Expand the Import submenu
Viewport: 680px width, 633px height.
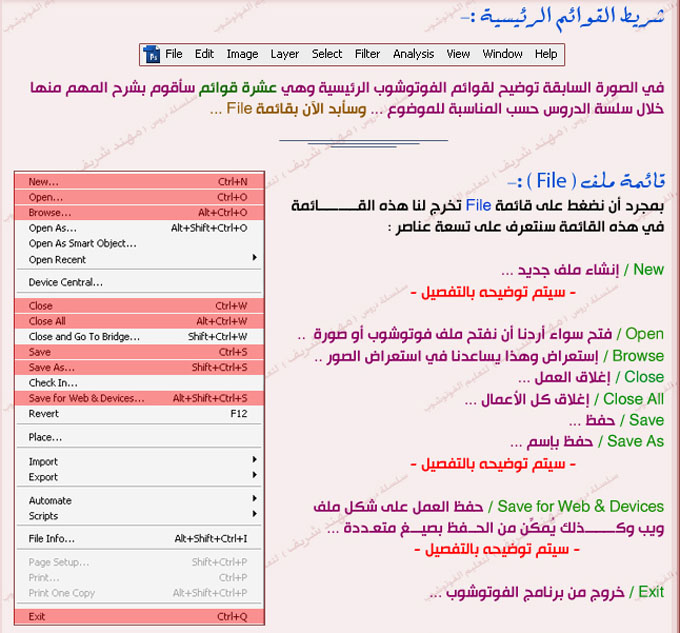139,462
